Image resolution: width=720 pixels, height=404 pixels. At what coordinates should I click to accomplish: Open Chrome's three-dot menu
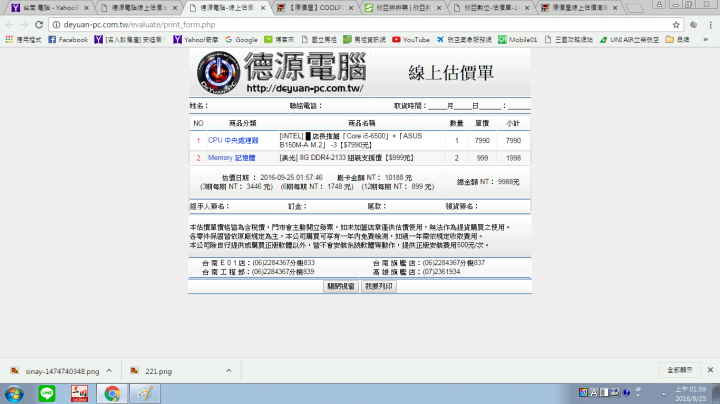point(710,25)
